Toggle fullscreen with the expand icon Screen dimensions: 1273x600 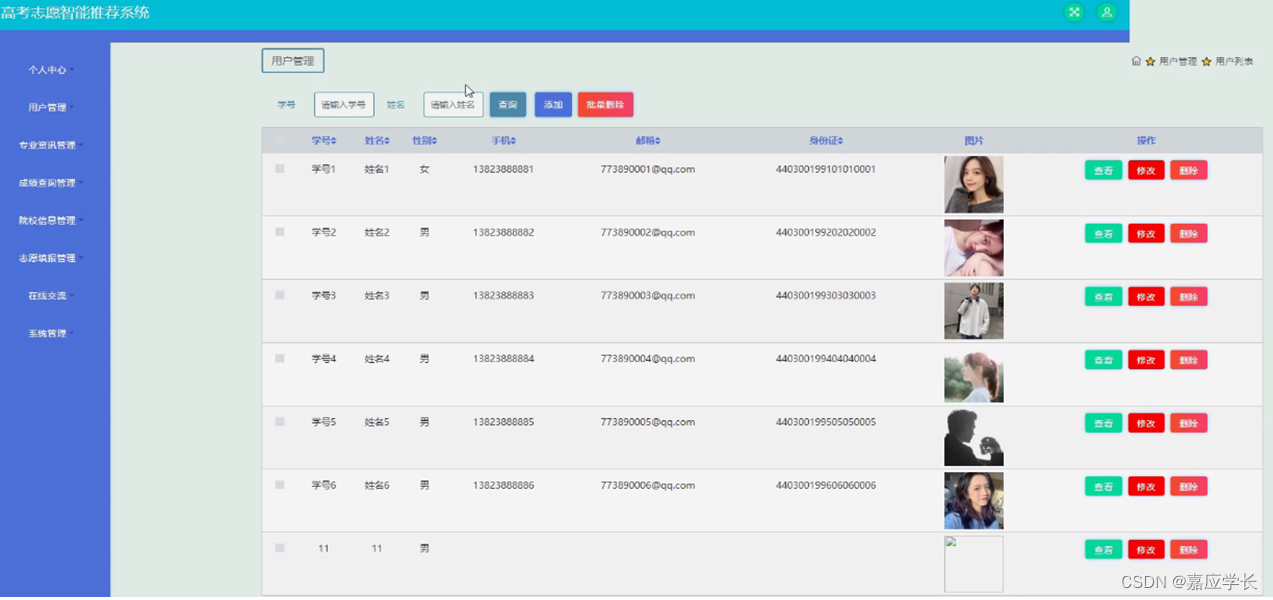click(1074, 12)
